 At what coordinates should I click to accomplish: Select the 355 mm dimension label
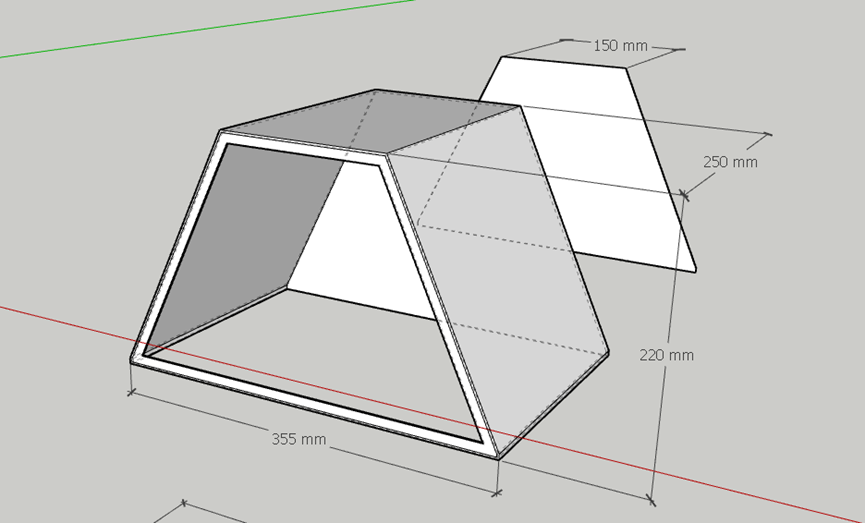coord(298,439)
